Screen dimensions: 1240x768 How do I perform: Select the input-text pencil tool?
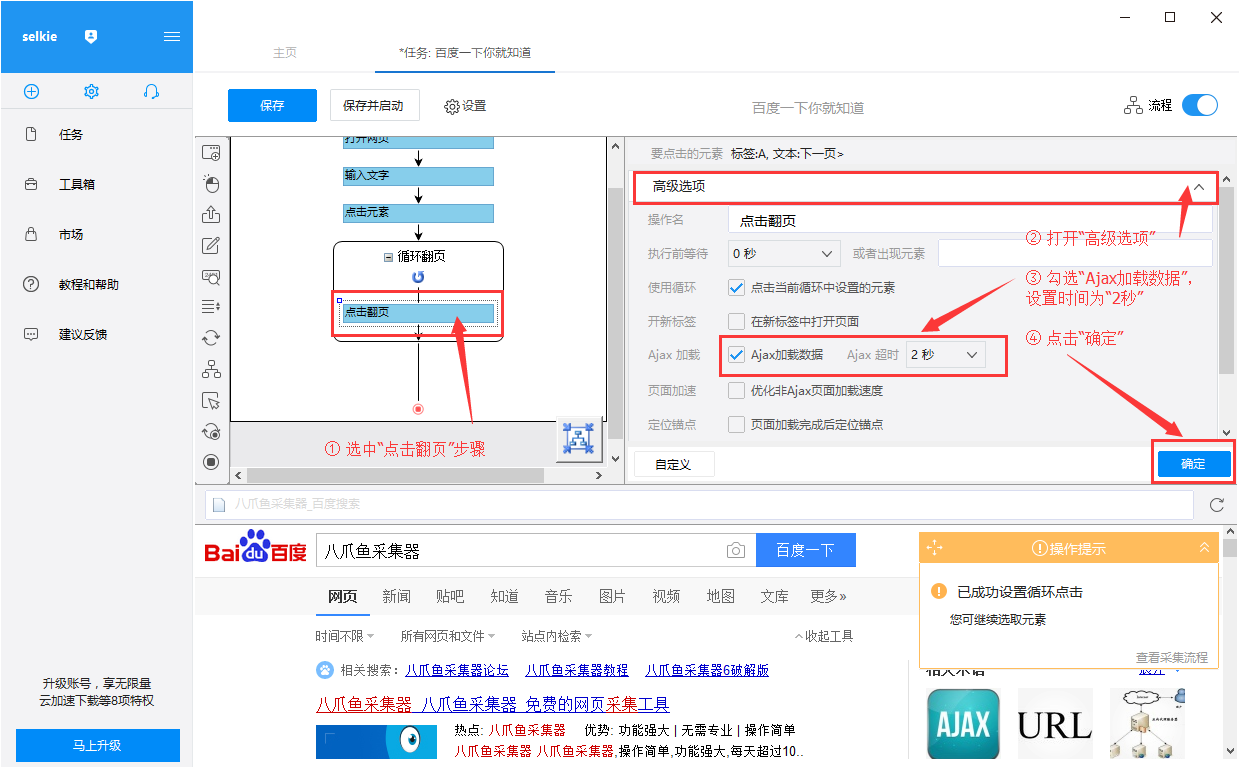211,246
